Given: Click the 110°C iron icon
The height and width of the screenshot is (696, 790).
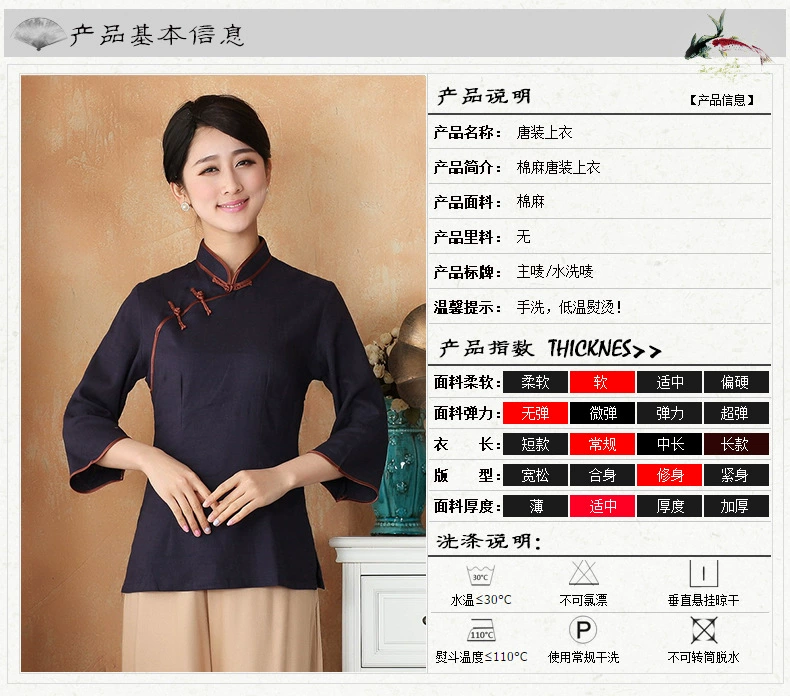Looking at the screenshot, I should coord(482,631).
